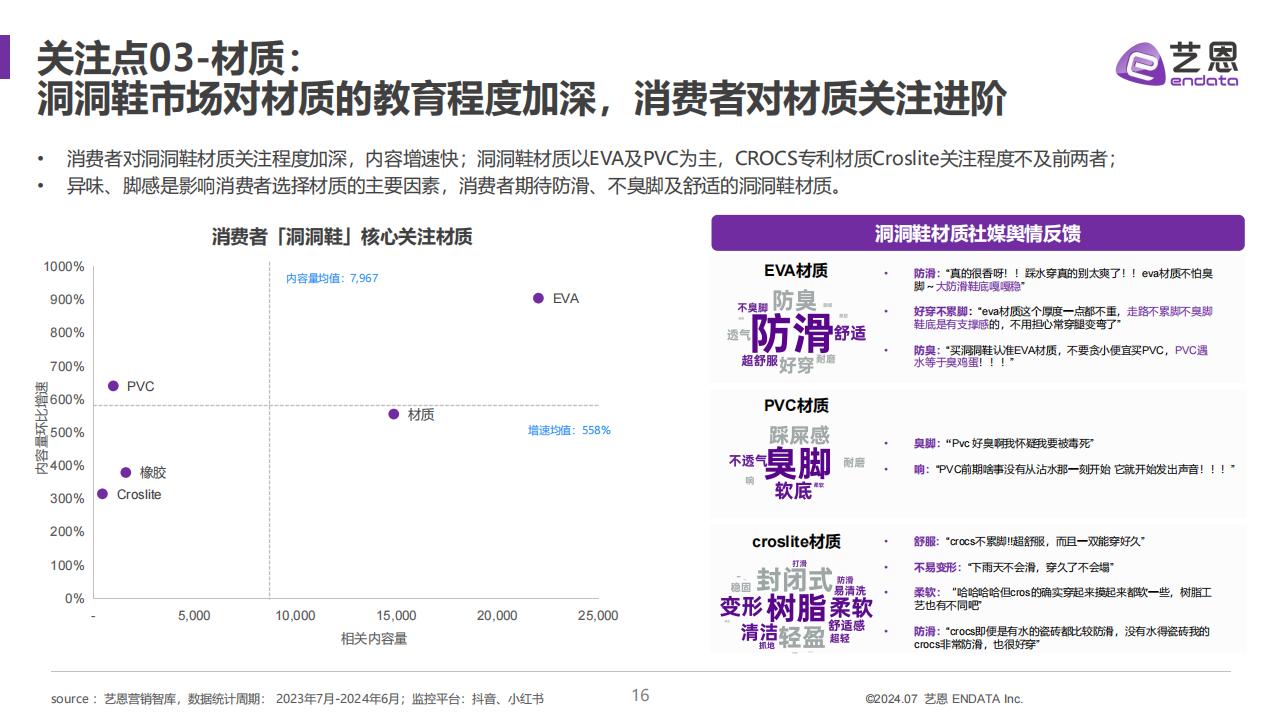Click the 响 quote in PVC section
This screenshot has height=720, width=1280.
(1074, 469)
